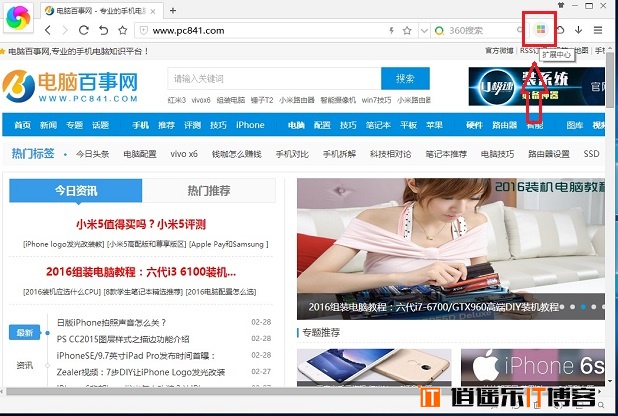Select 笔记本 in the navigation bar

click(x=378, y=125)
